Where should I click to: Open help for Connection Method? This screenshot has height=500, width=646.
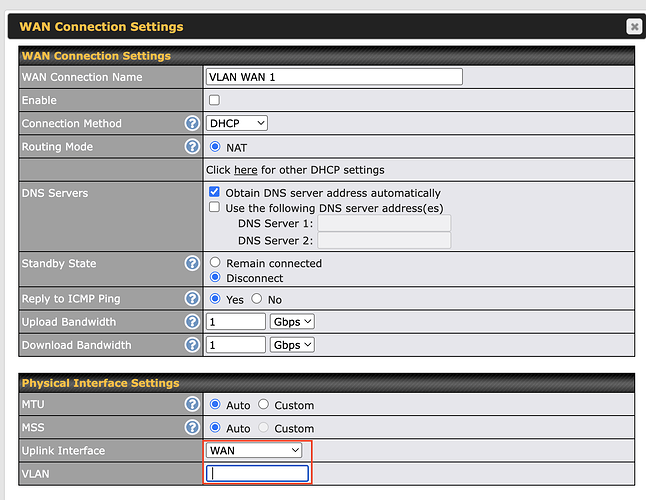[x=192, y=123]
